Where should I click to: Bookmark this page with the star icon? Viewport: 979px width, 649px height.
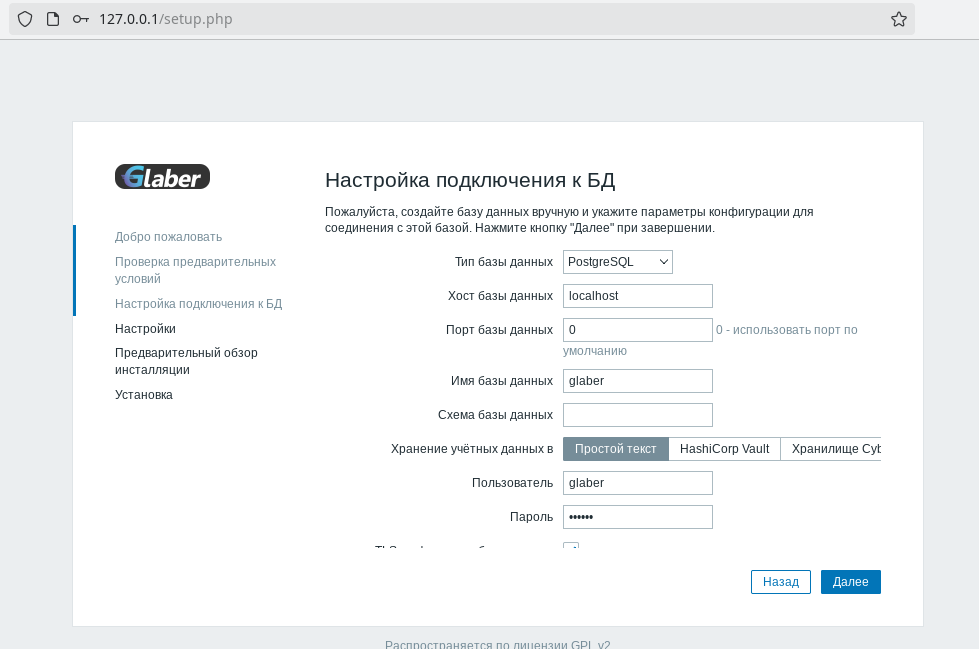898,19
